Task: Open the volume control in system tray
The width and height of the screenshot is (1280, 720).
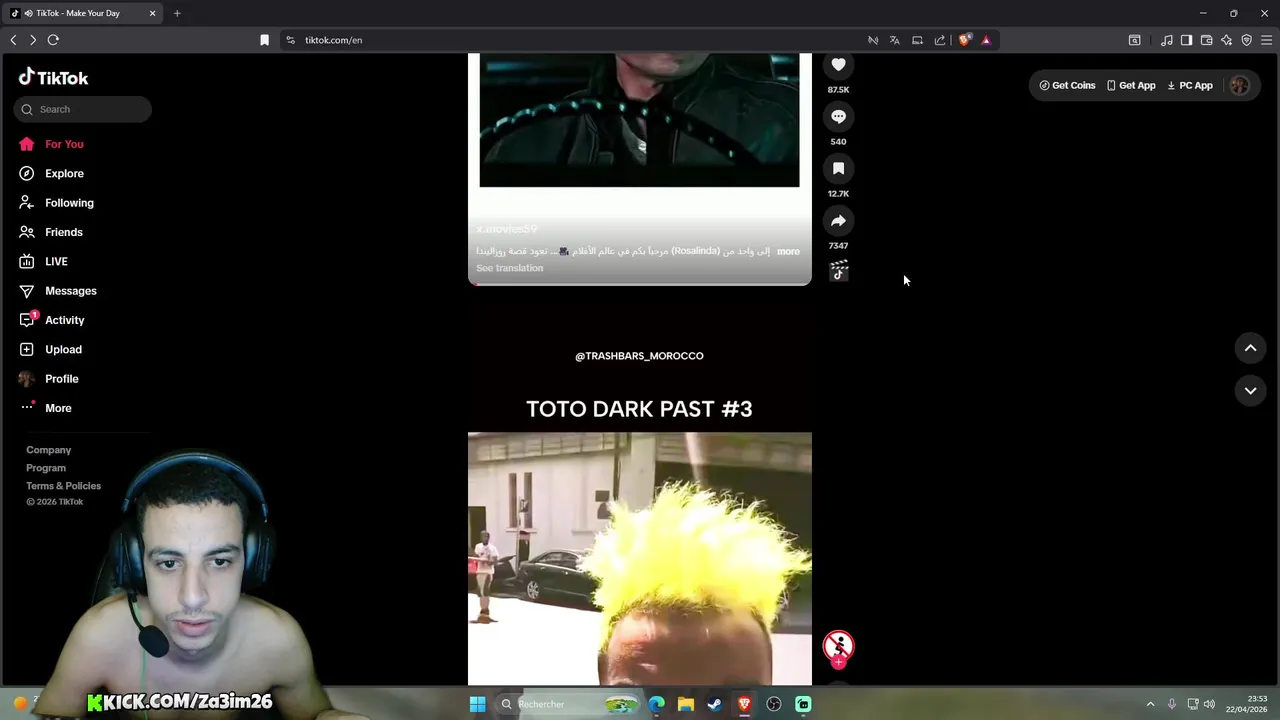Action: [x=1209, y=704]
